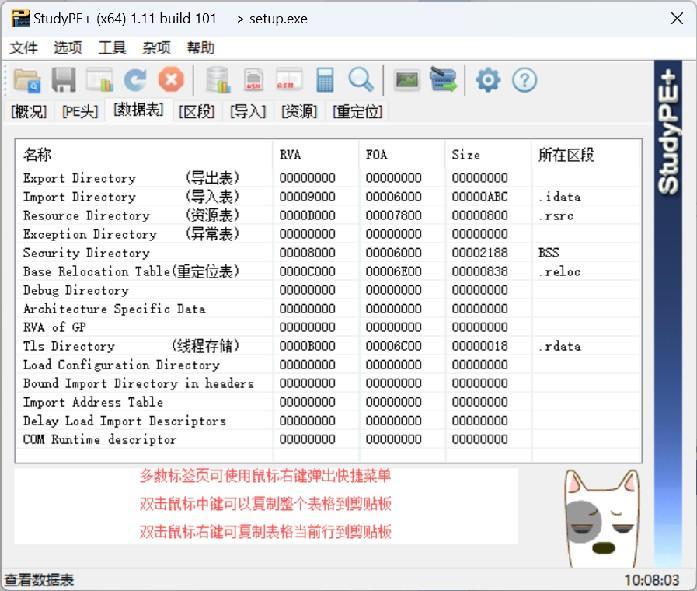Select the Resource Directory row
697x591 pixels.
tap(328, 216)
